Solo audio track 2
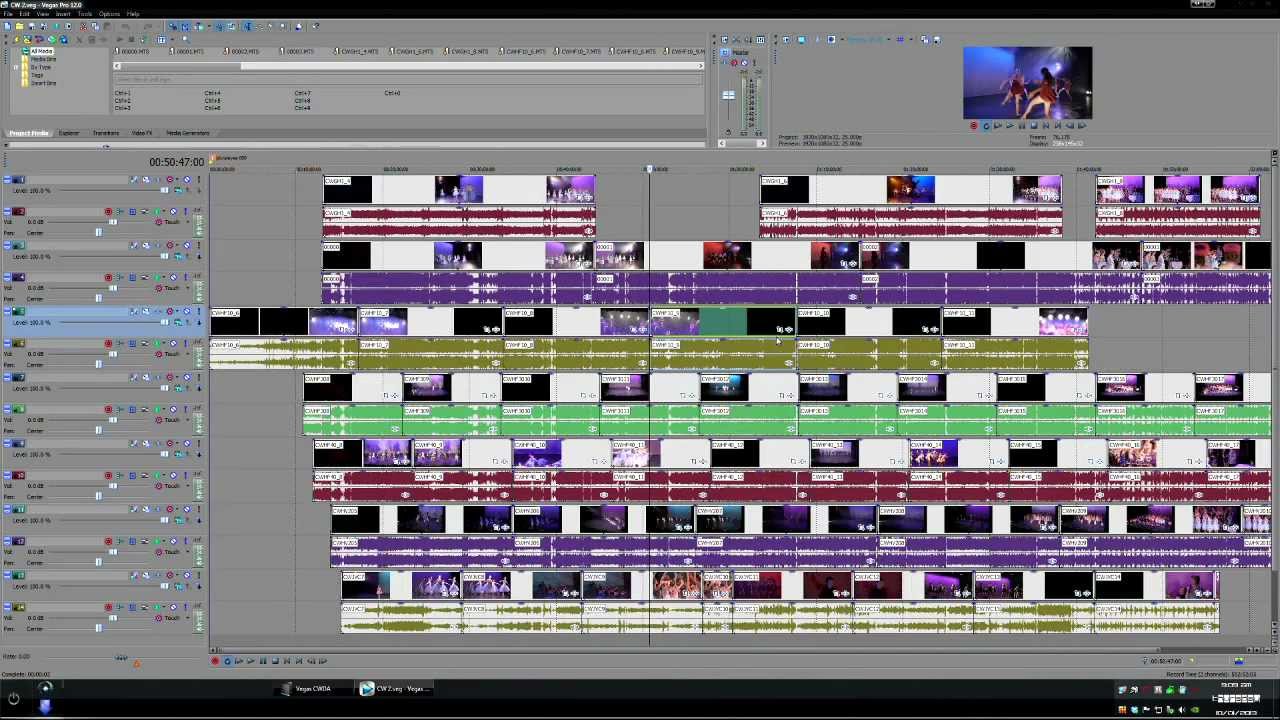This screenshot has height=720, width=1280. click(x=187, y=212)
